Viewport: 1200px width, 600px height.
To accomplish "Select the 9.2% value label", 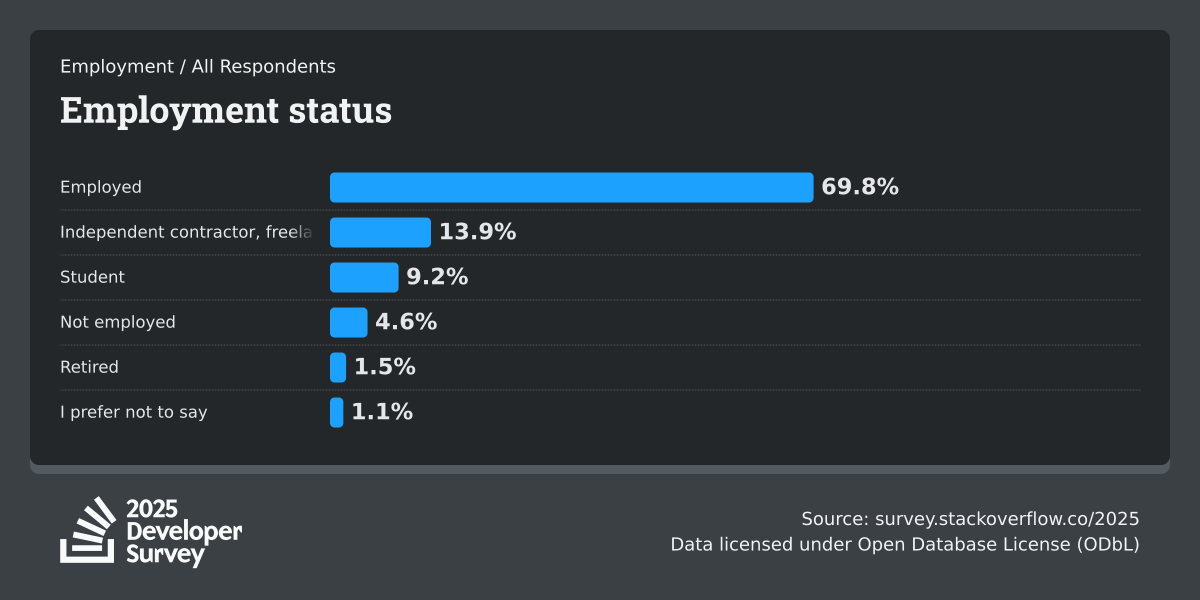I will tap(437, 277).
